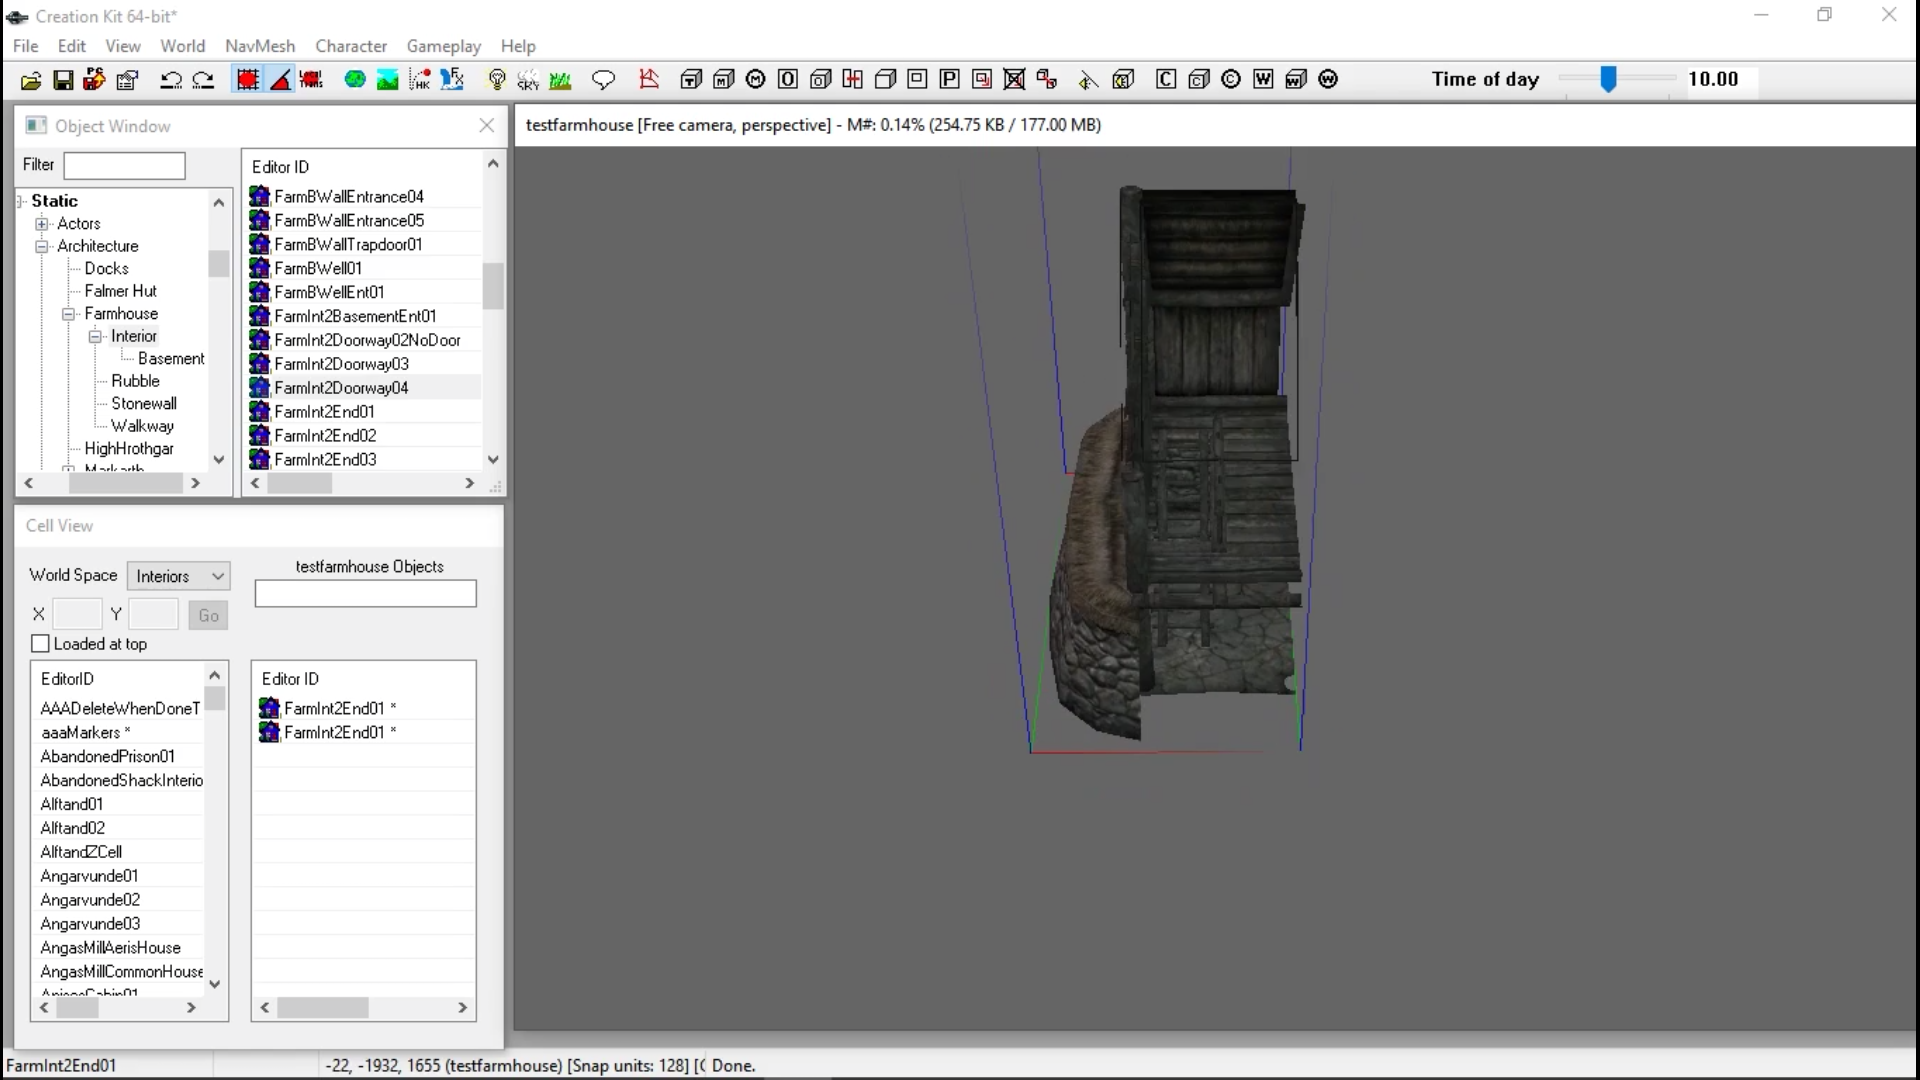1920x1080 pixels.
Task: Run Havok with the HK icon
Action: [420, 80]
